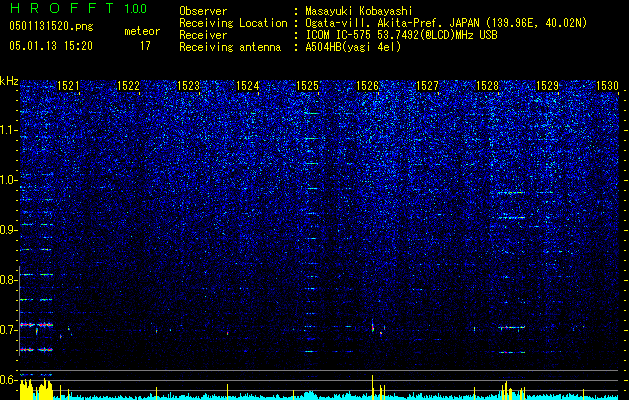Click the 1530 time marker

tap(607, 86)
